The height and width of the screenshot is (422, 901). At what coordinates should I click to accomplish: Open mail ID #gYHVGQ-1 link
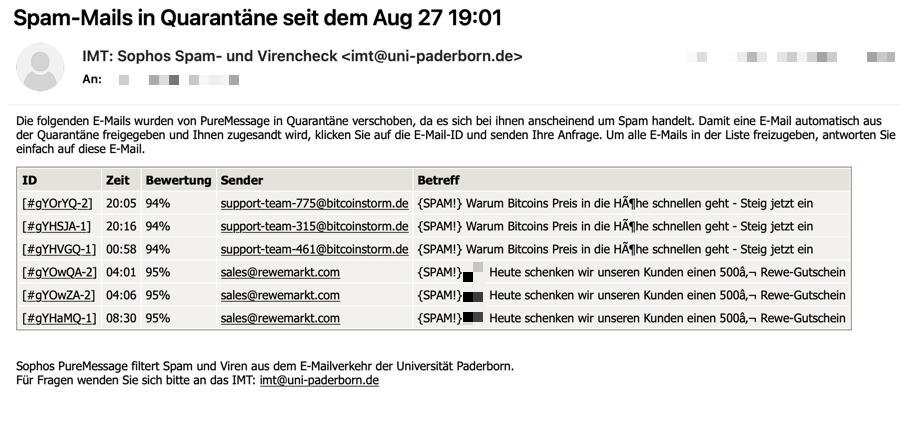pos(59,249)
